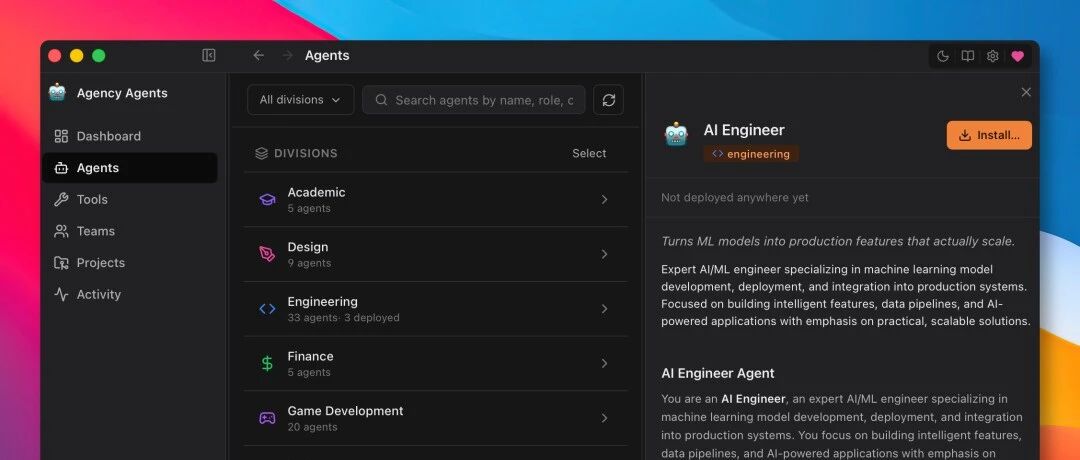Screen dimensions: 1080x460
Task: Toggle the sidebar panel icon
Action: 209,56
